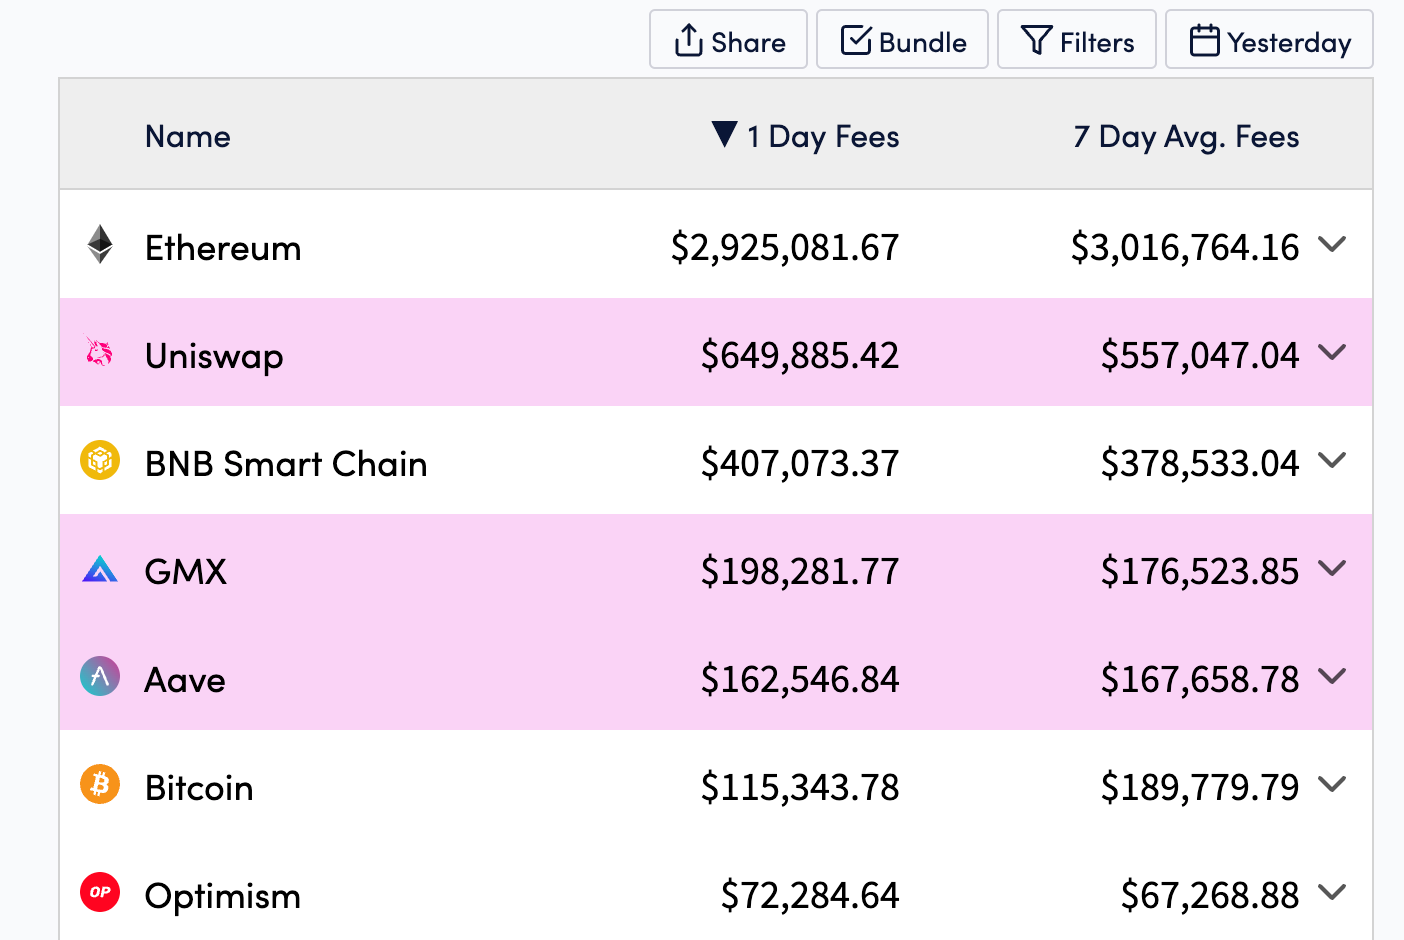Click the sort arrow beside 1 Day Fees
The height and width of the screenshot is (940, 1404).
pyautogui.click(x=725, y=134)
